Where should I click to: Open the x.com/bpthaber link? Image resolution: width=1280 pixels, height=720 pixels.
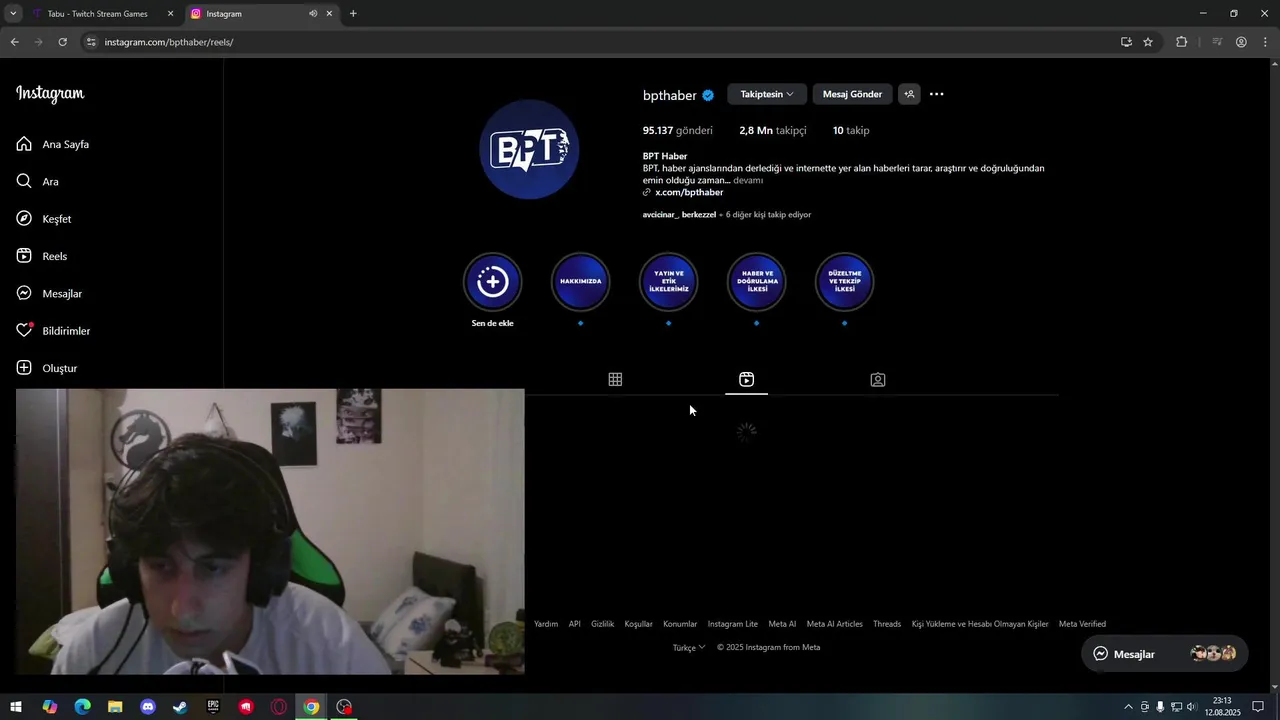pos(689,192)
